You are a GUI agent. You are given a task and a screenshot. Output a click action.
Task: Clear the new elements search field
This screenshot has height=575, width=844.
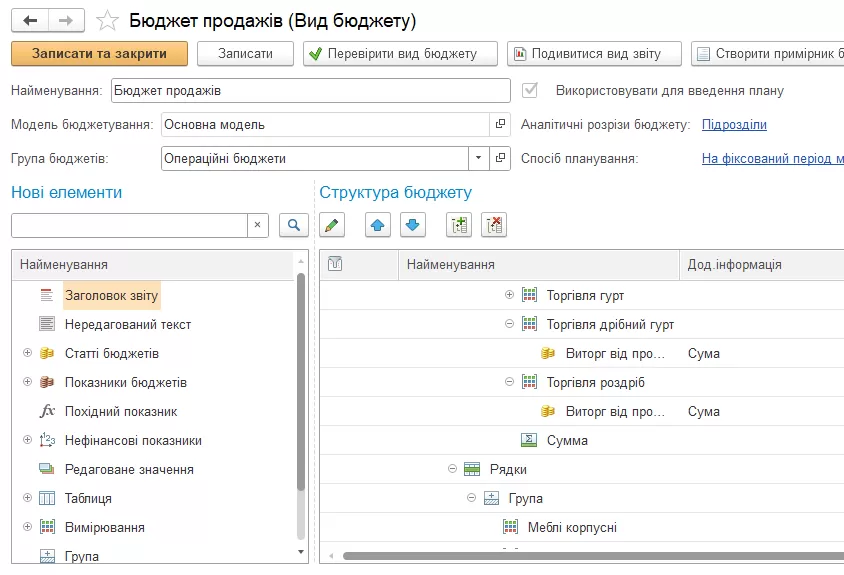tap(257, 225)
